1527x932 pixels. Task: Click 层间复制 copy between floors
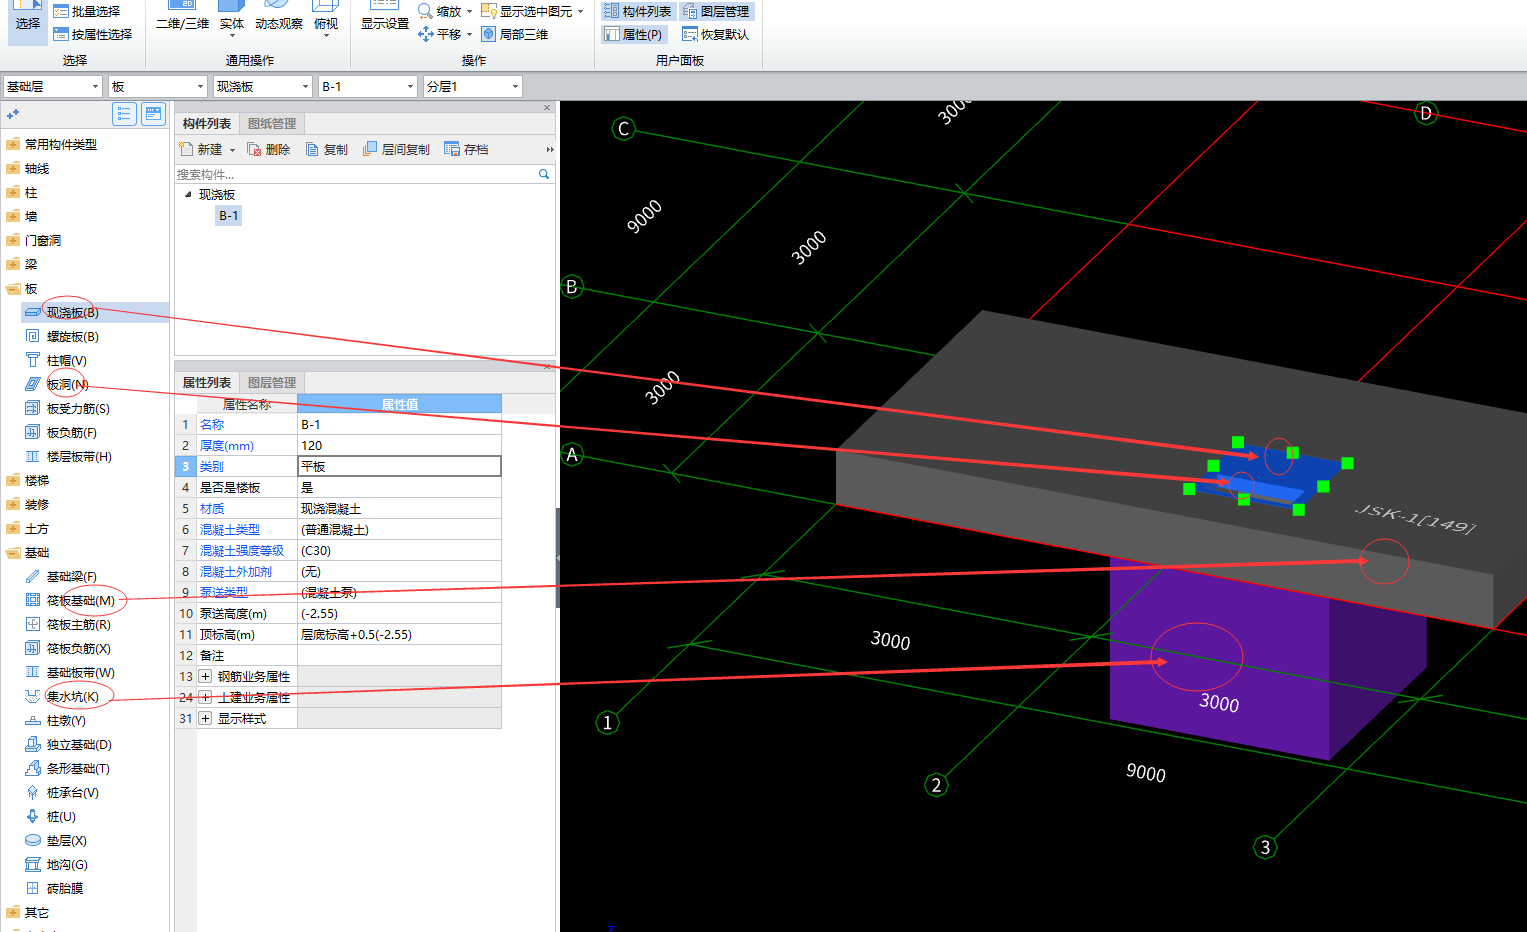click(397, 150)
